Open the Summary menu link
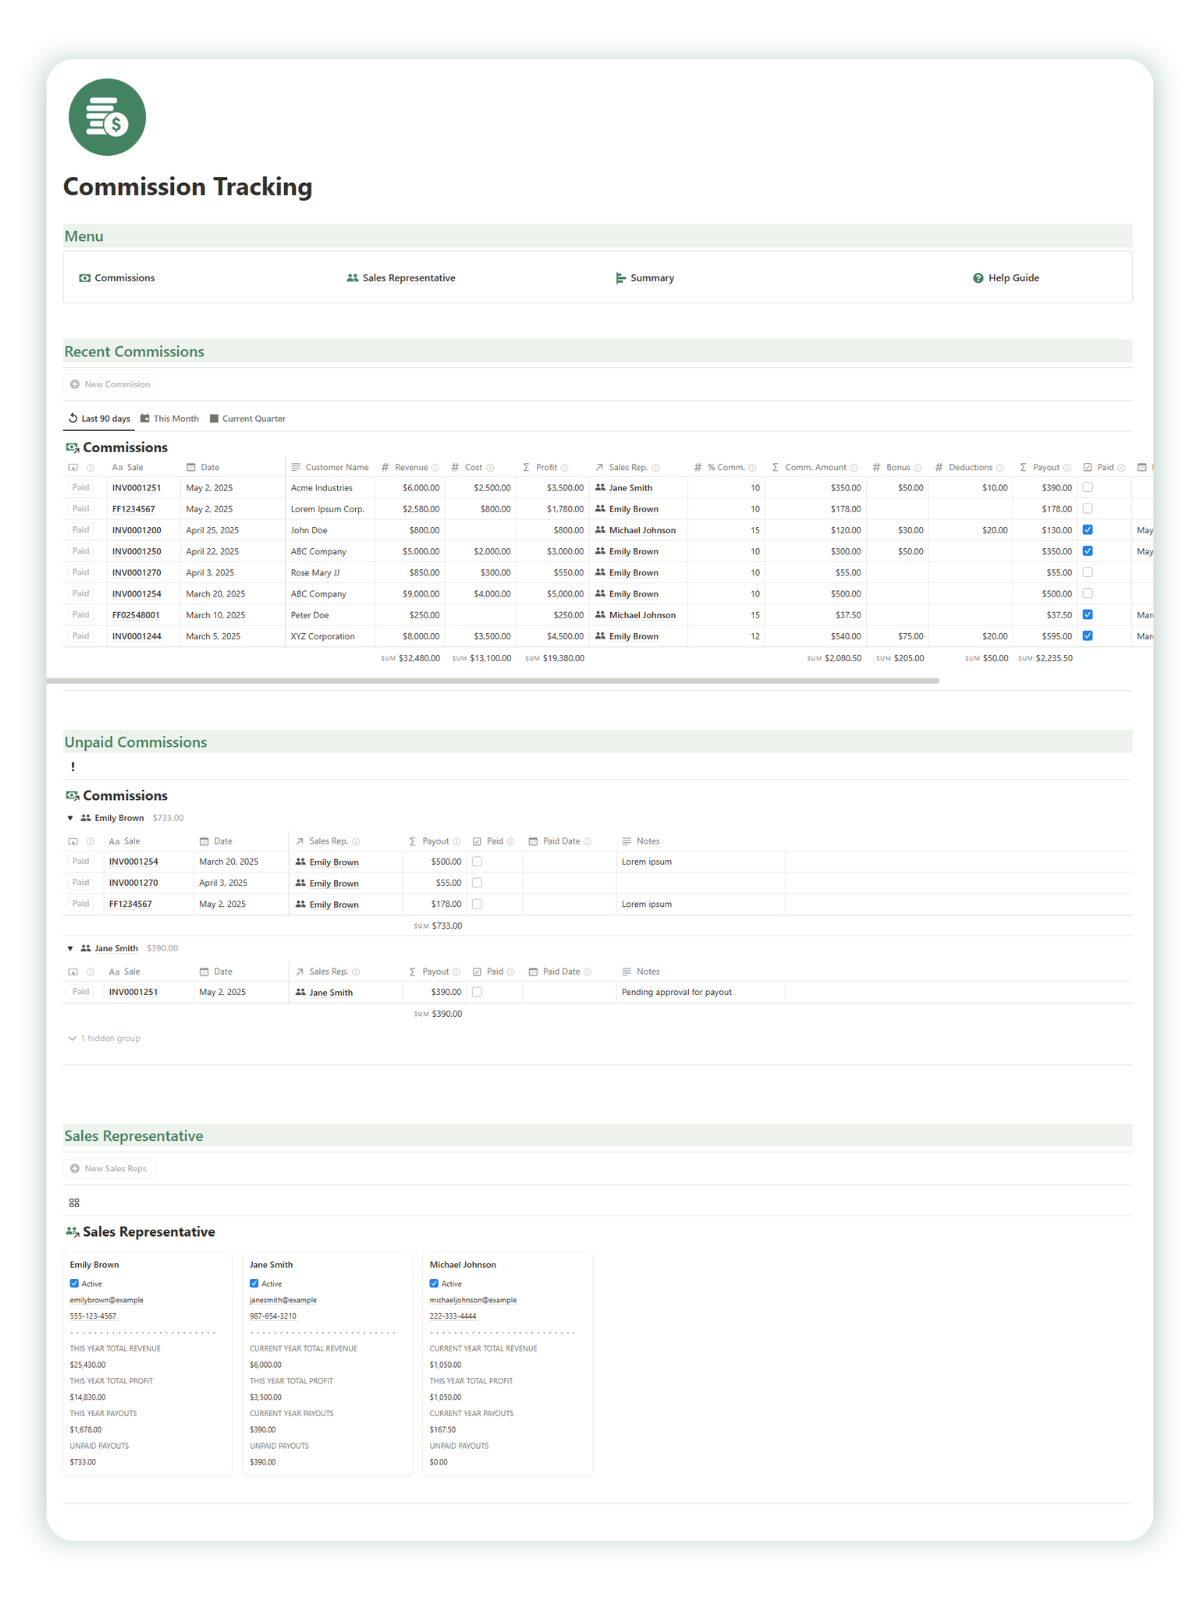 (x=644, y=278)
